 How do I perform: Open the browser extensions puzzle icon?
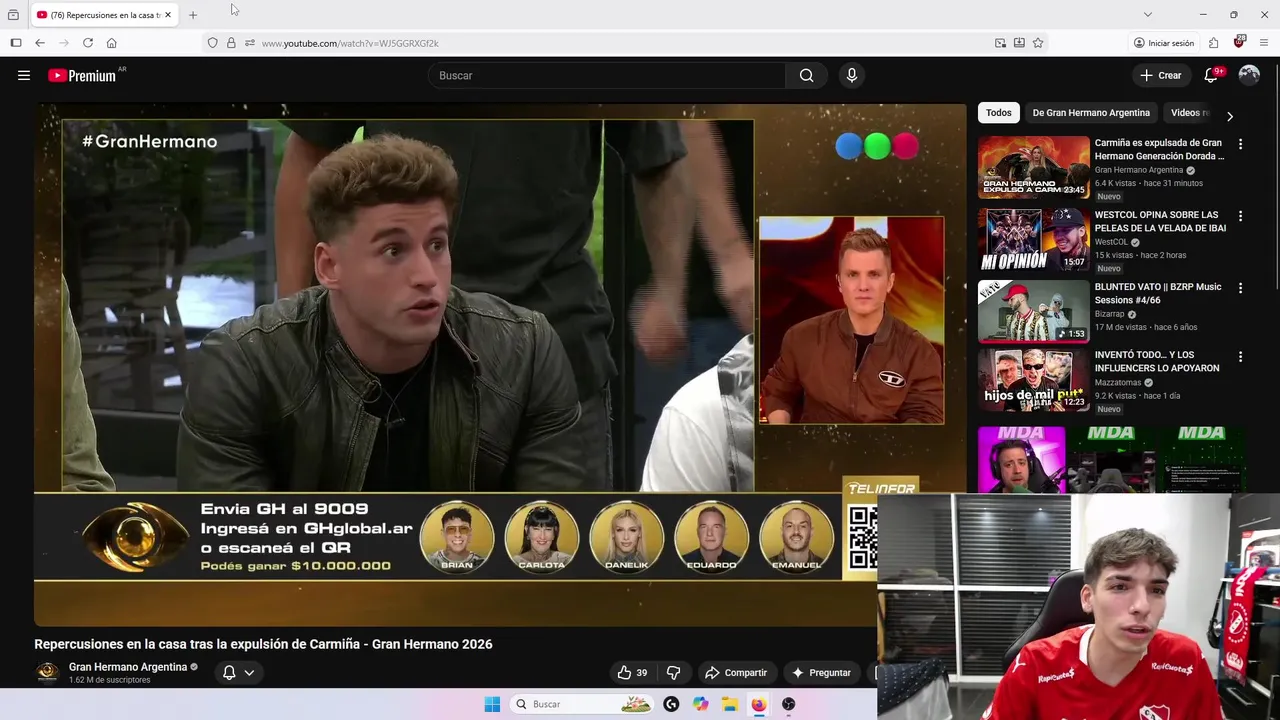tap(1213, 43)
